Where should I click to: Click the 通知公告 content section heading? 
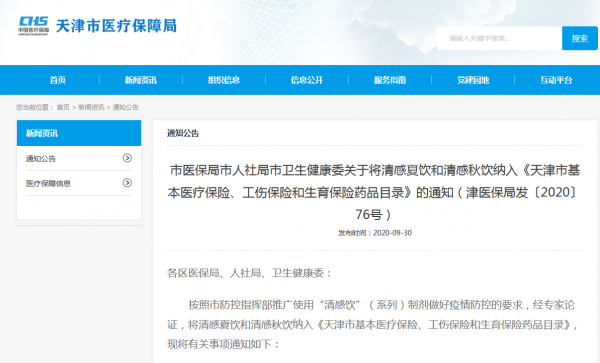coord(183,133)
